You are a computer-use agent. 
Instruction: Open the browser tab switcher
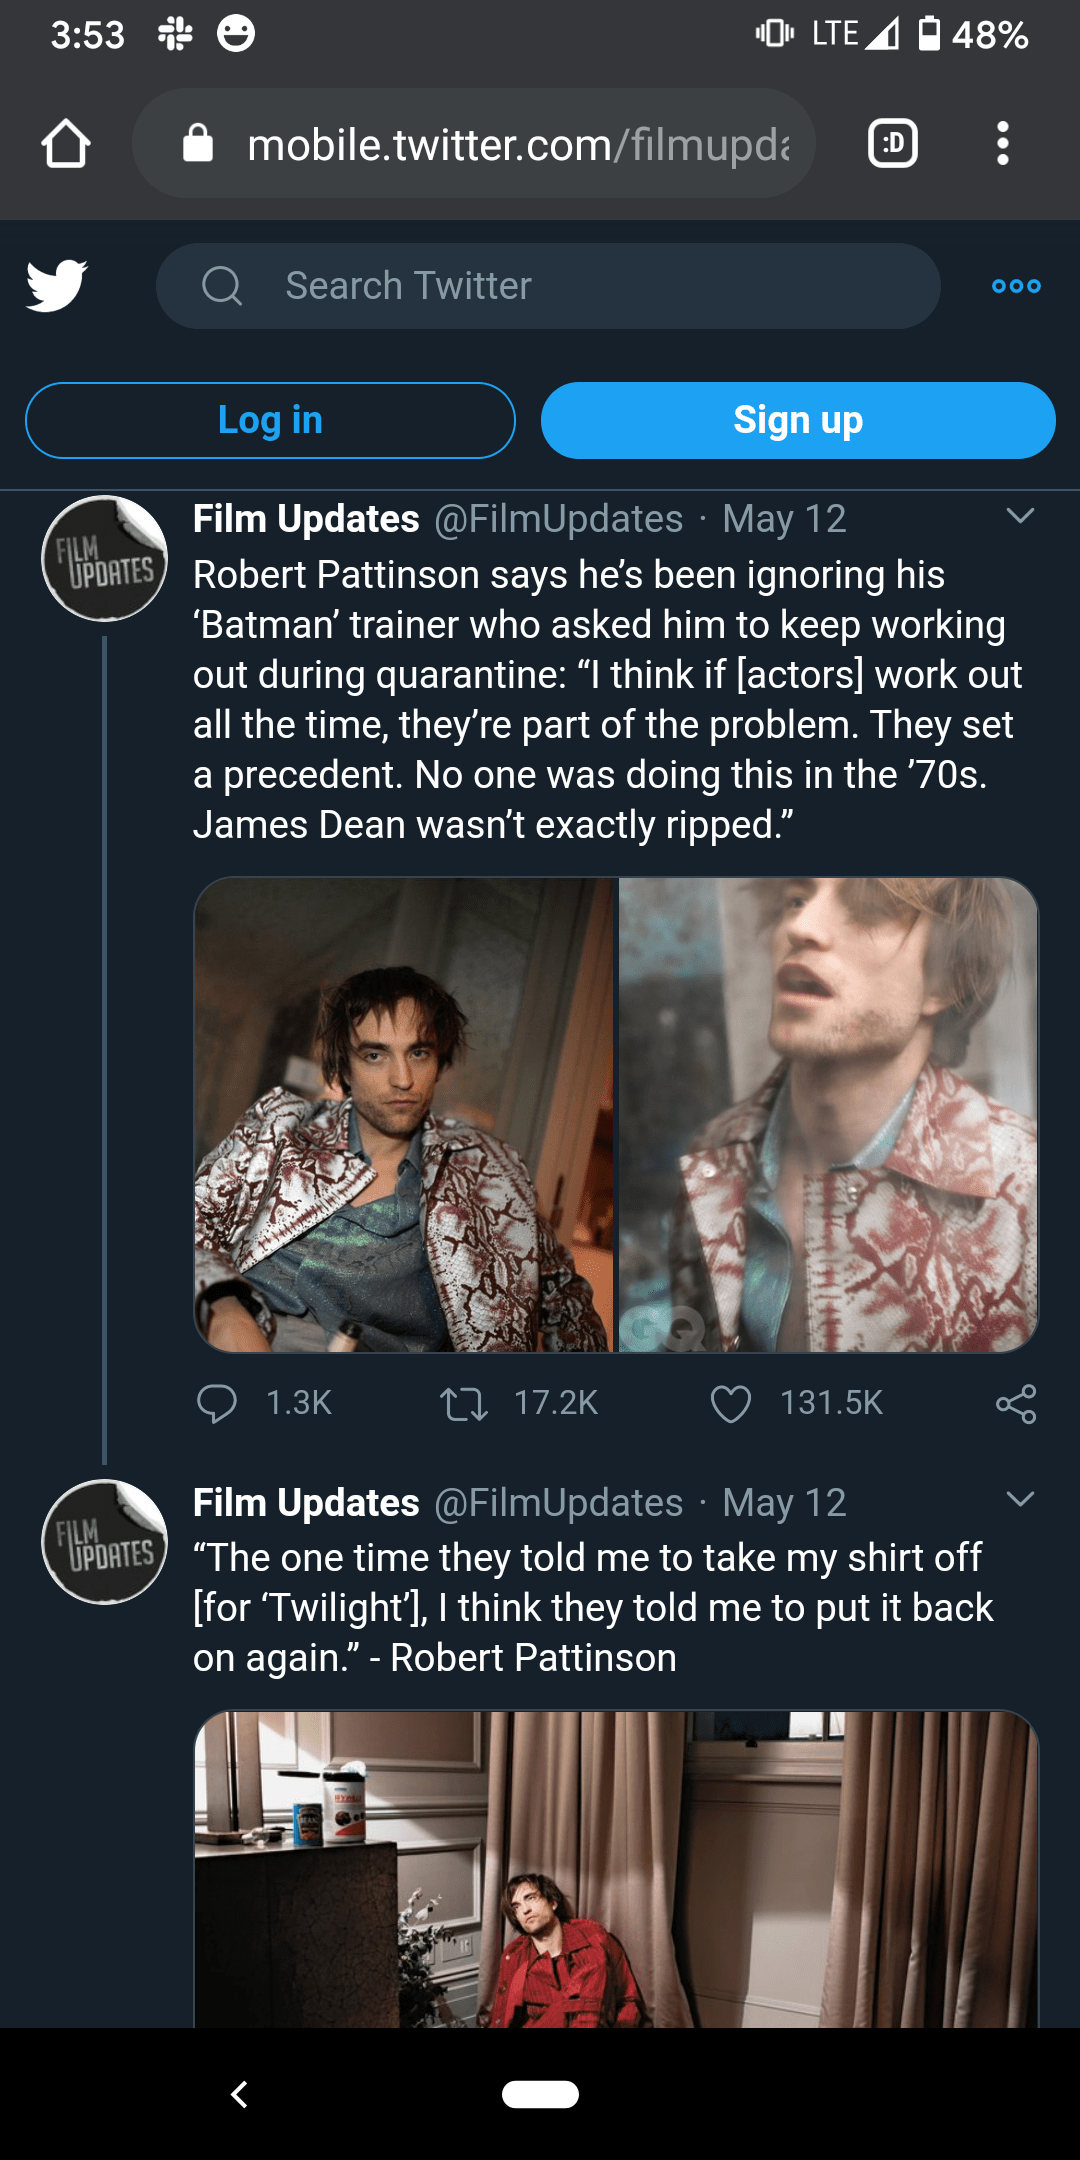(x=892, y=143)
